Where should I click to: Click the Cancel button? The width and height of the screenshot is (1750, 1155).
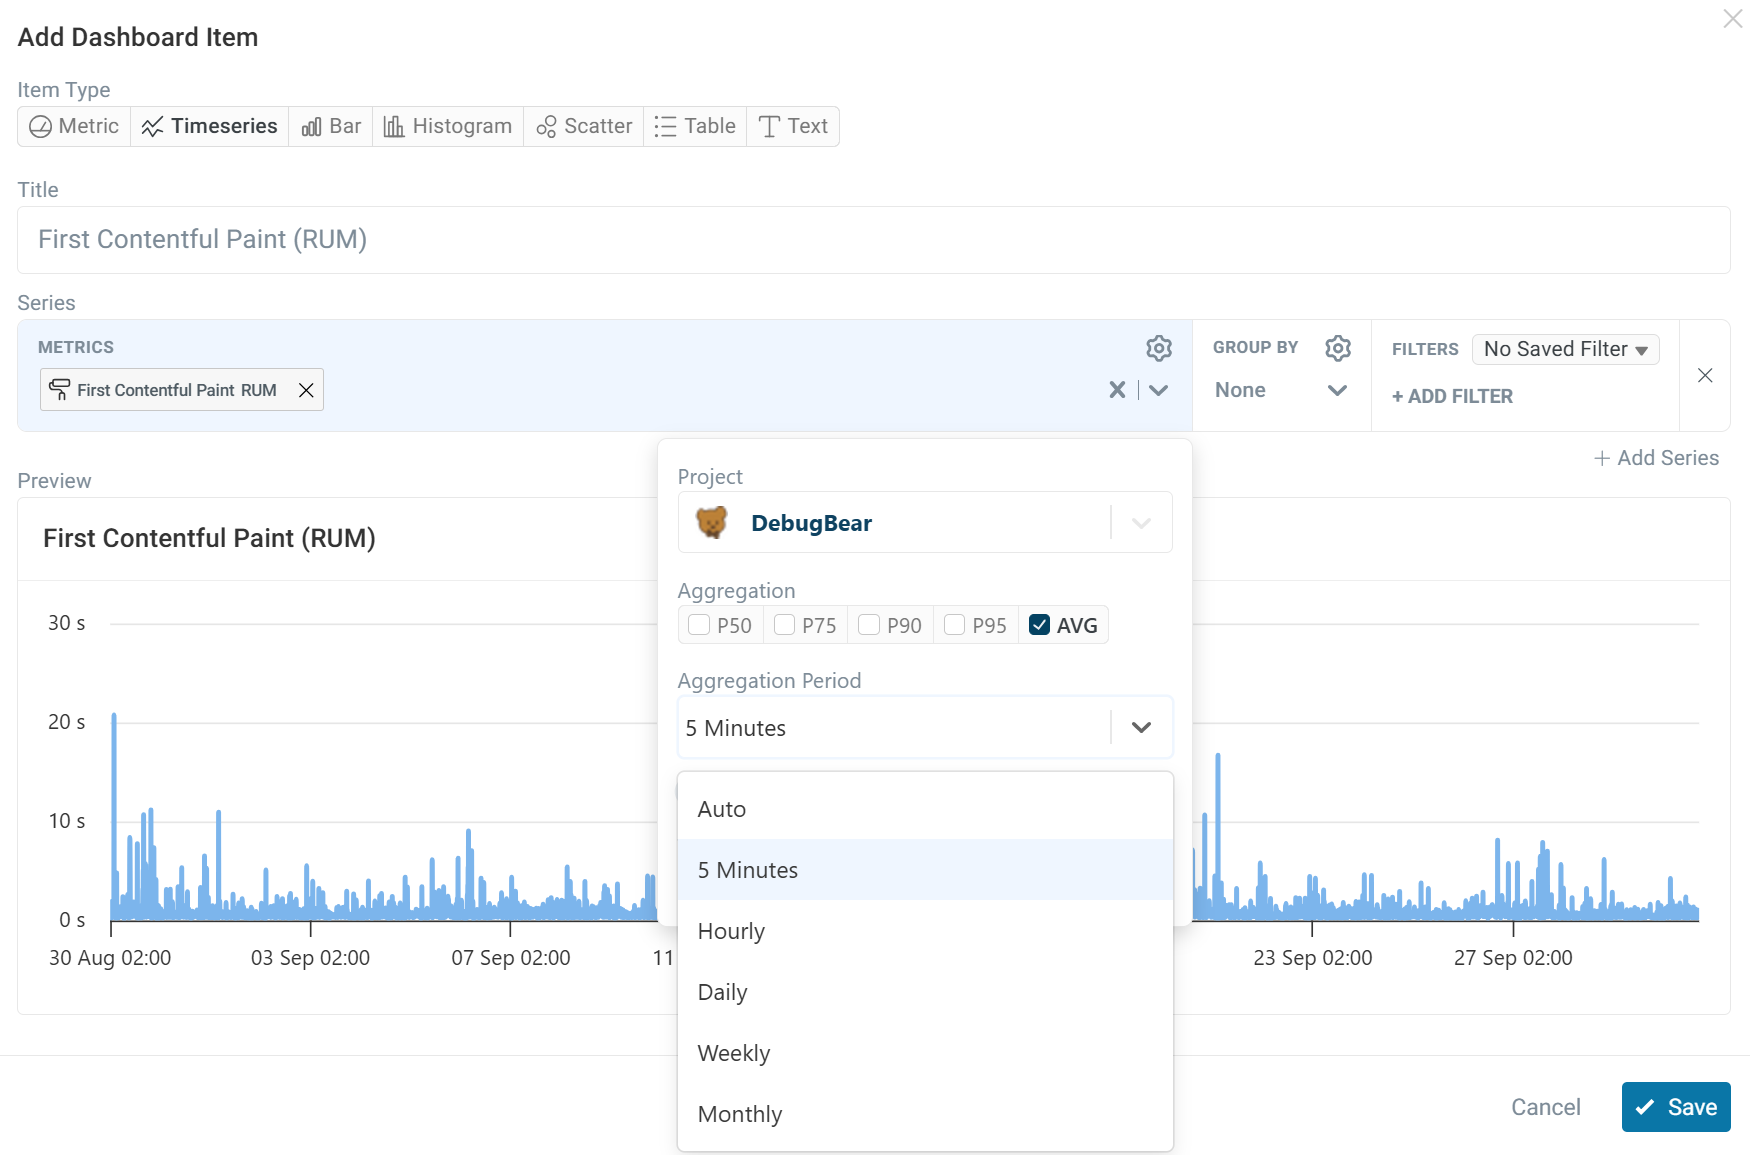1545,1107
